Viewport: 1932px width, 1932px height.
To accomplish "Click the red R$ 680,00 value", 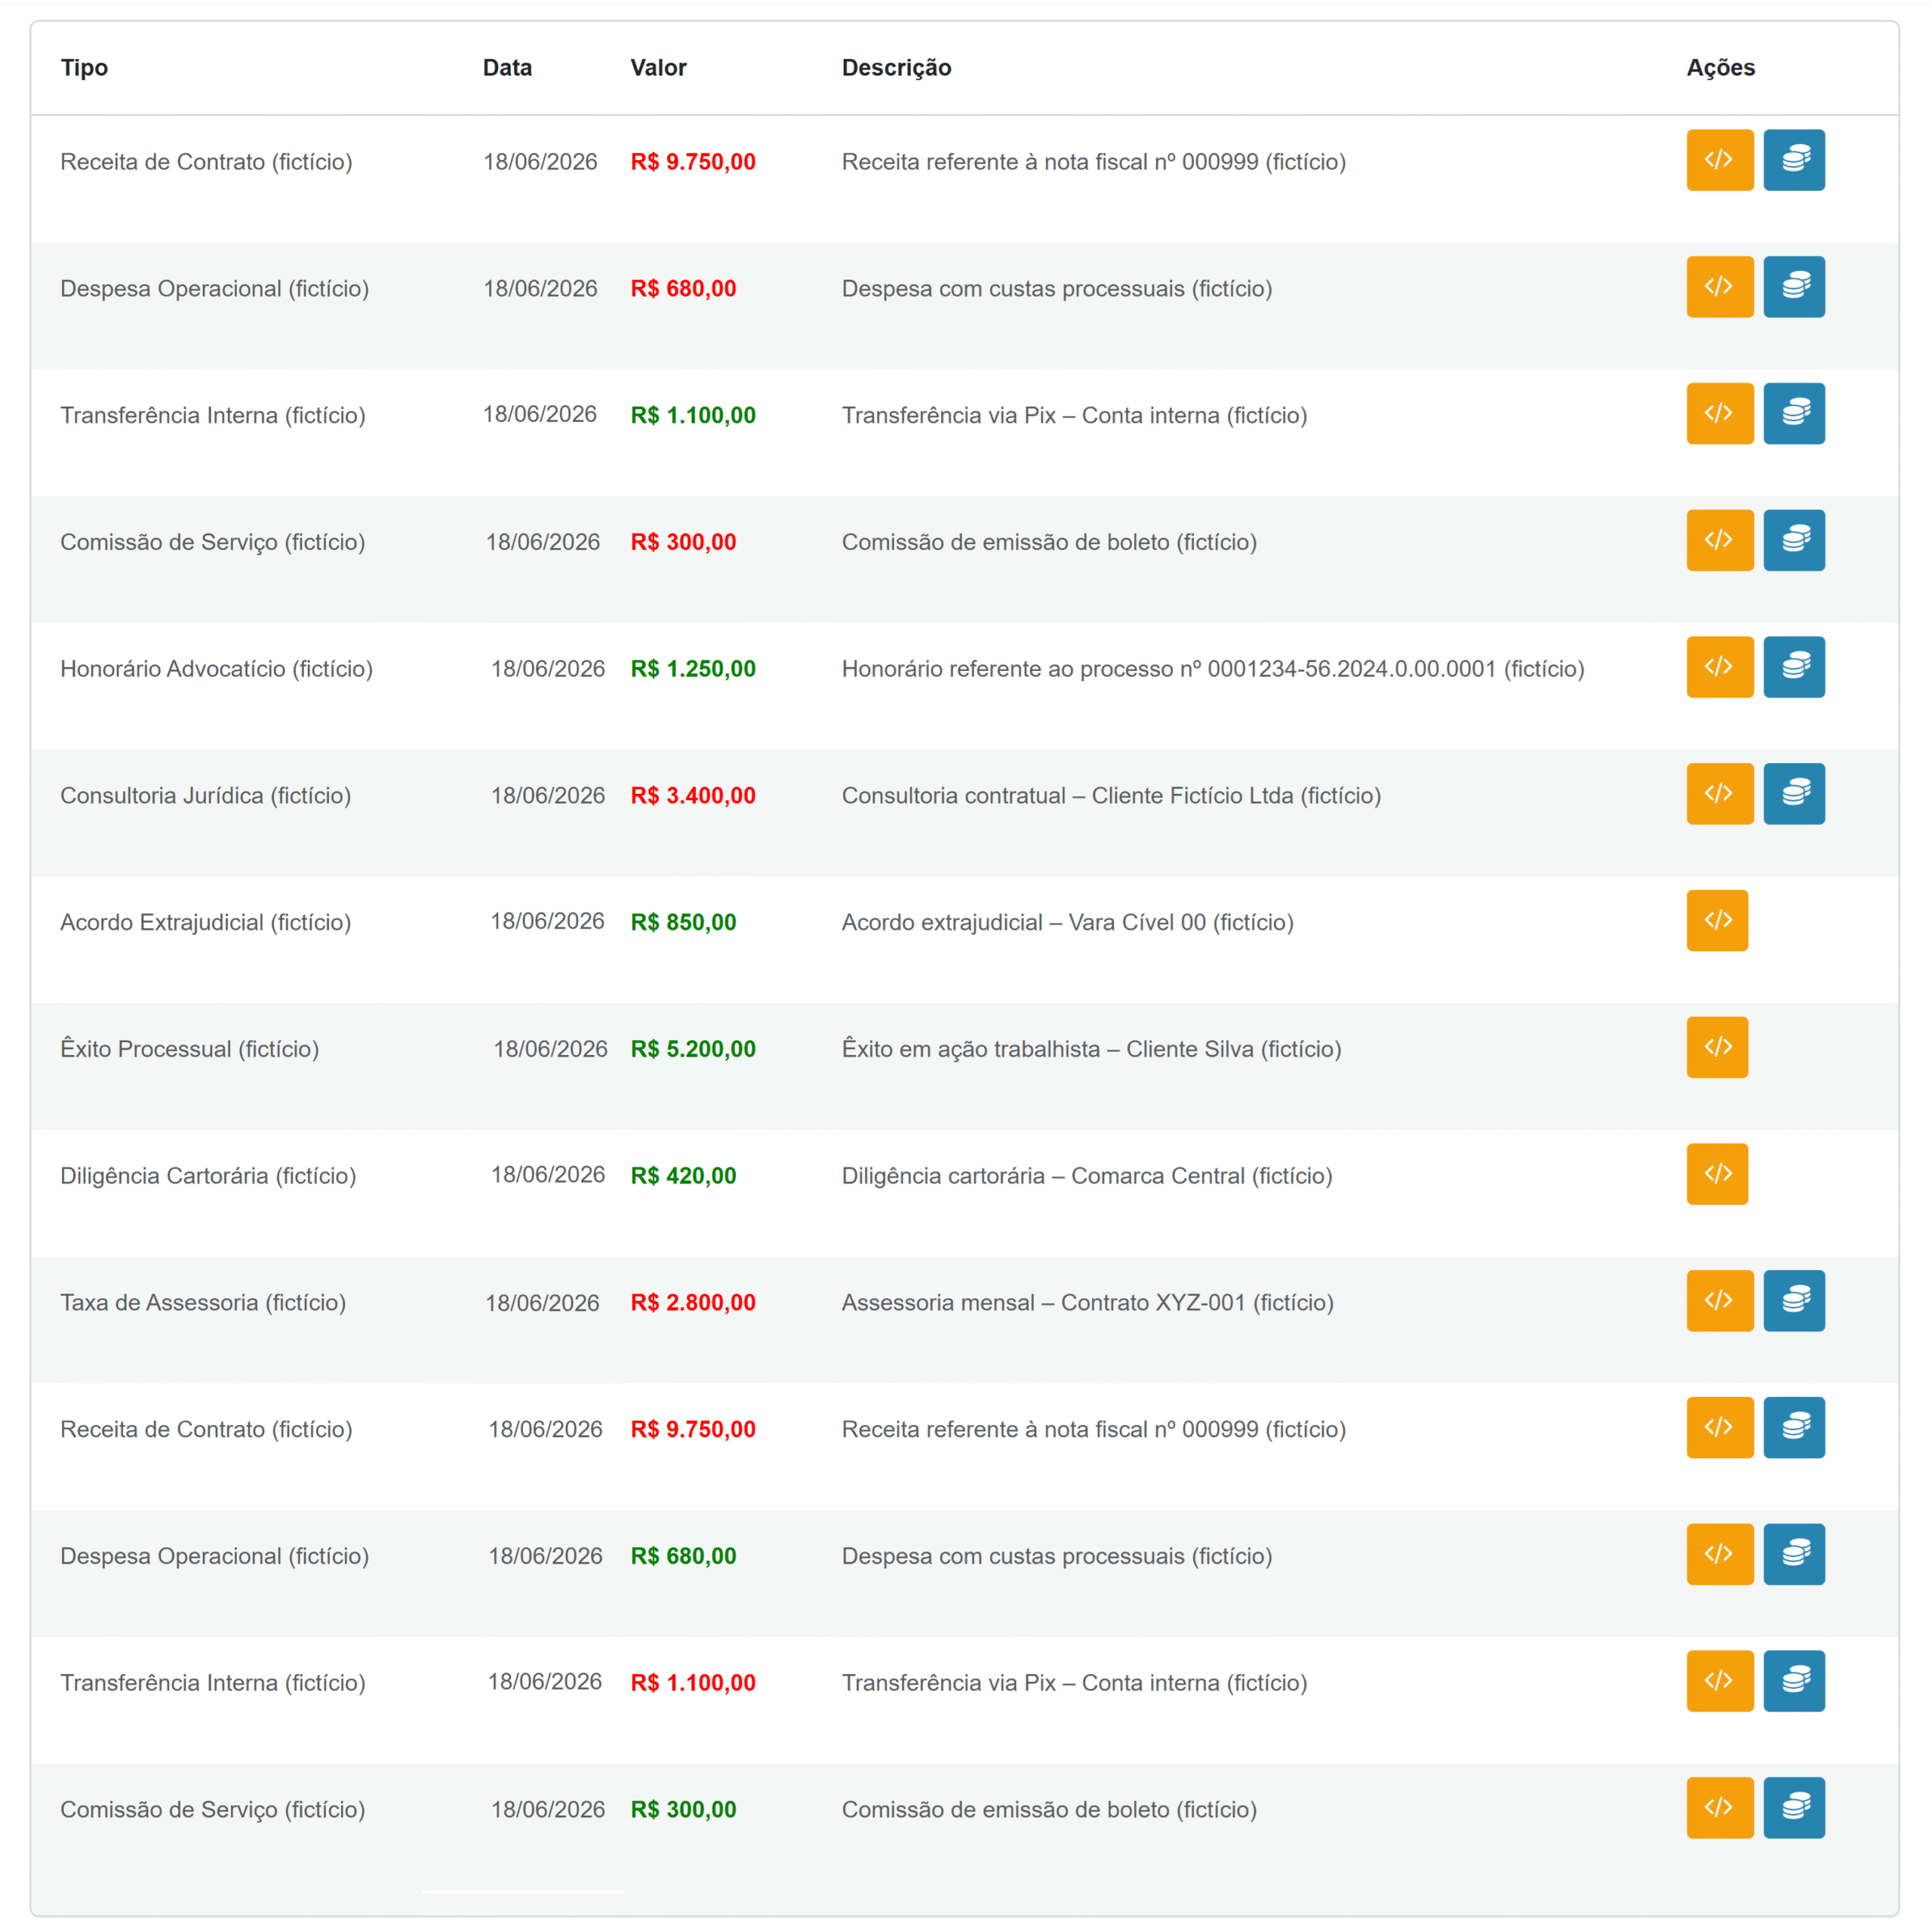I will tap(683, 289).
